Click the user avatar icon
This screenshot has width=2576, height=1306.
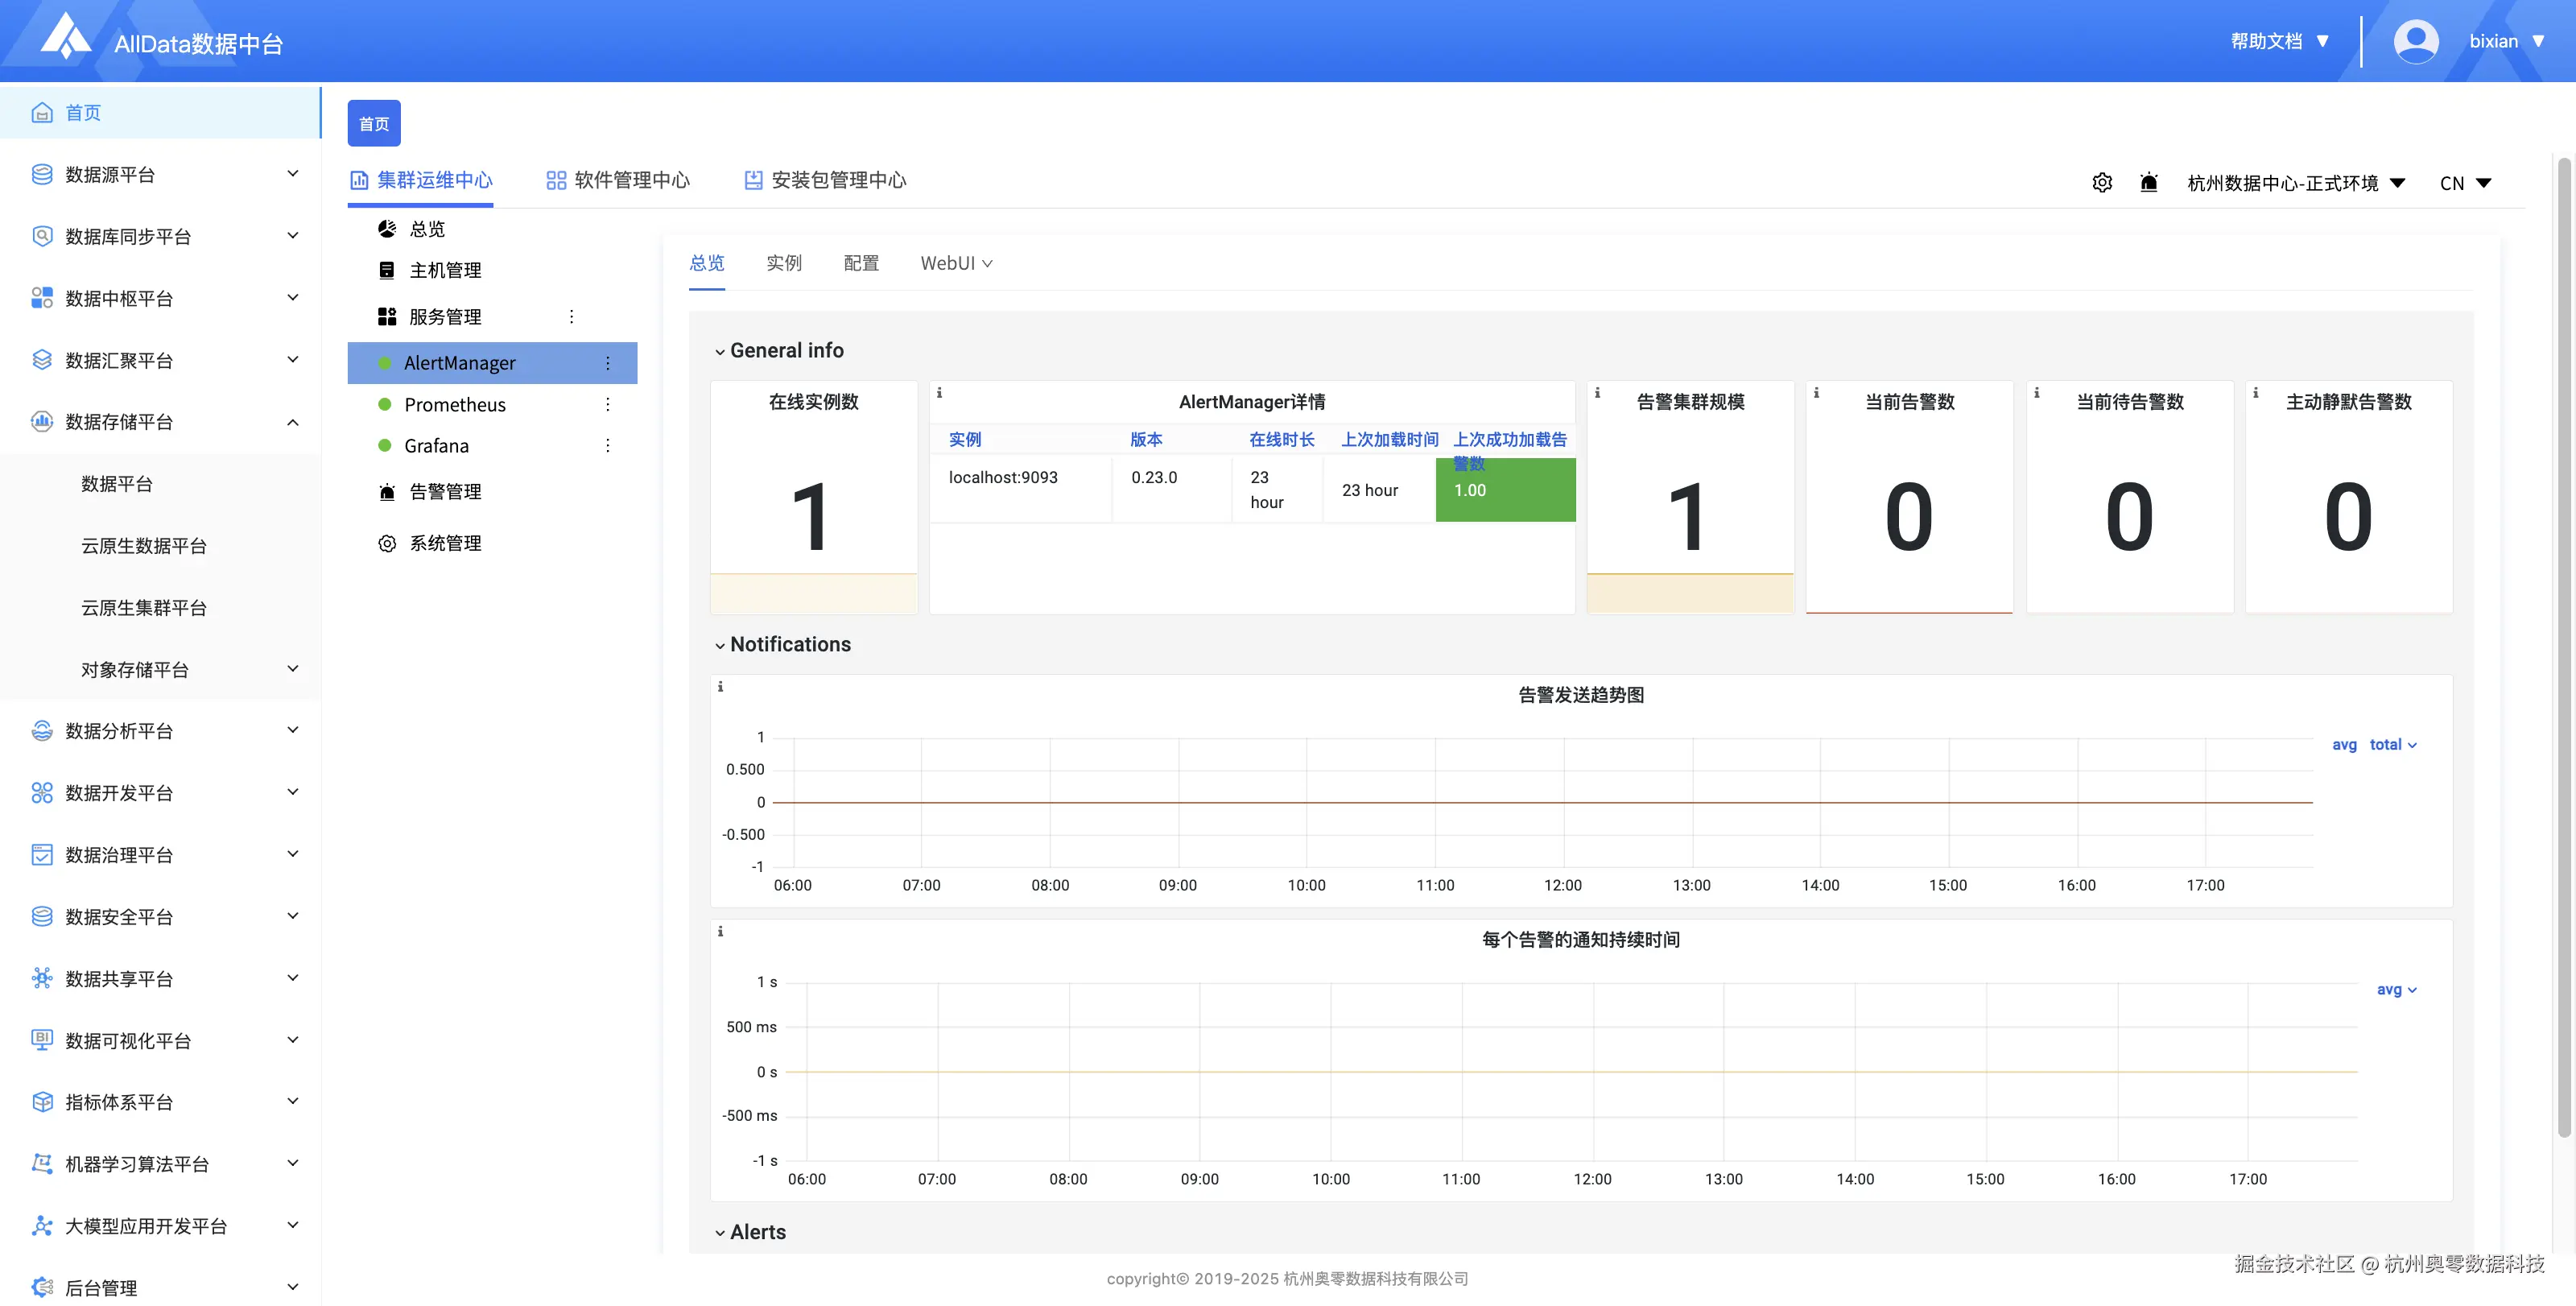[2415, 41]
